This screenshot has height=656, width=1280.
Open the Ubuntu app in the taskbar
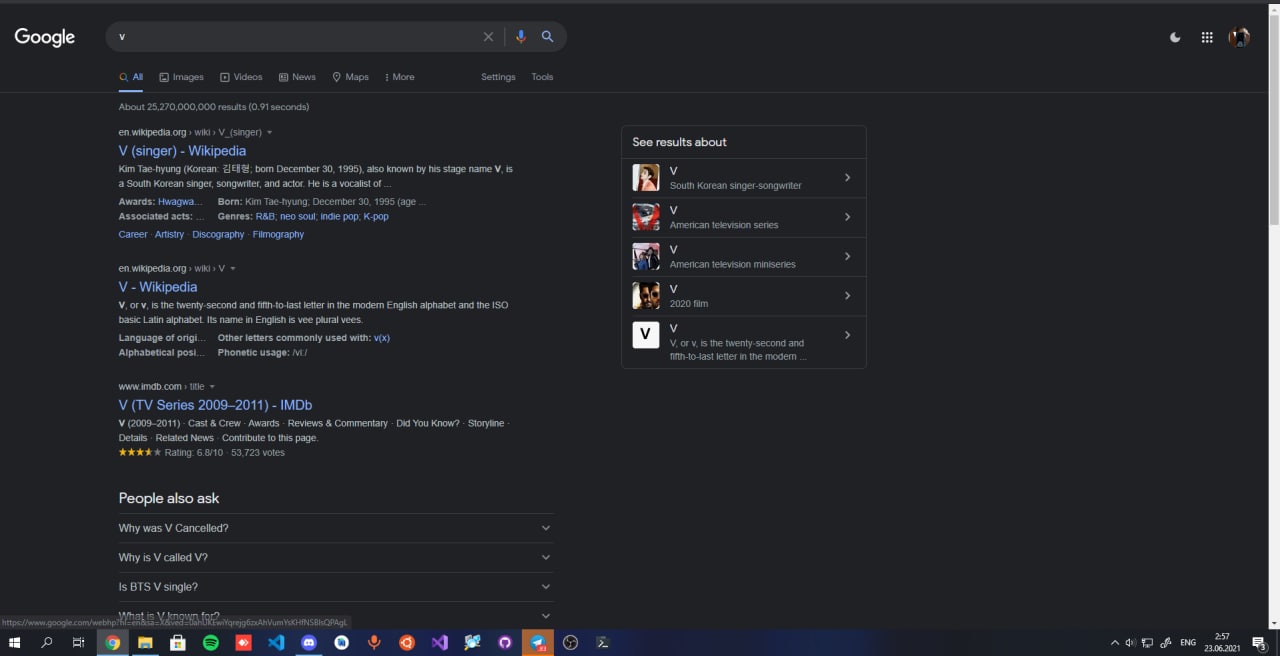(407, 643)
